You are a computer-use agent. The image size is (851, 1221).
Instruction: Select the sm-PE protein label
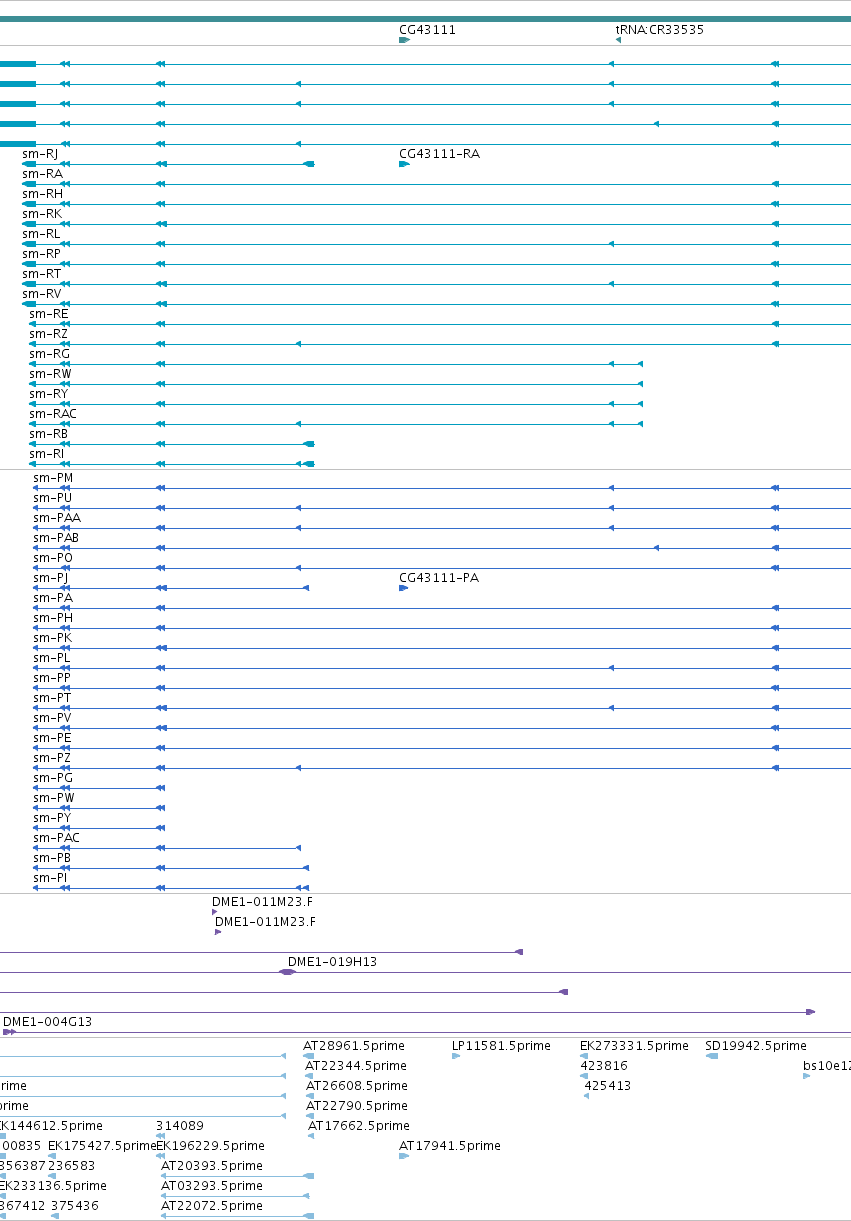[x=52, y=738]
